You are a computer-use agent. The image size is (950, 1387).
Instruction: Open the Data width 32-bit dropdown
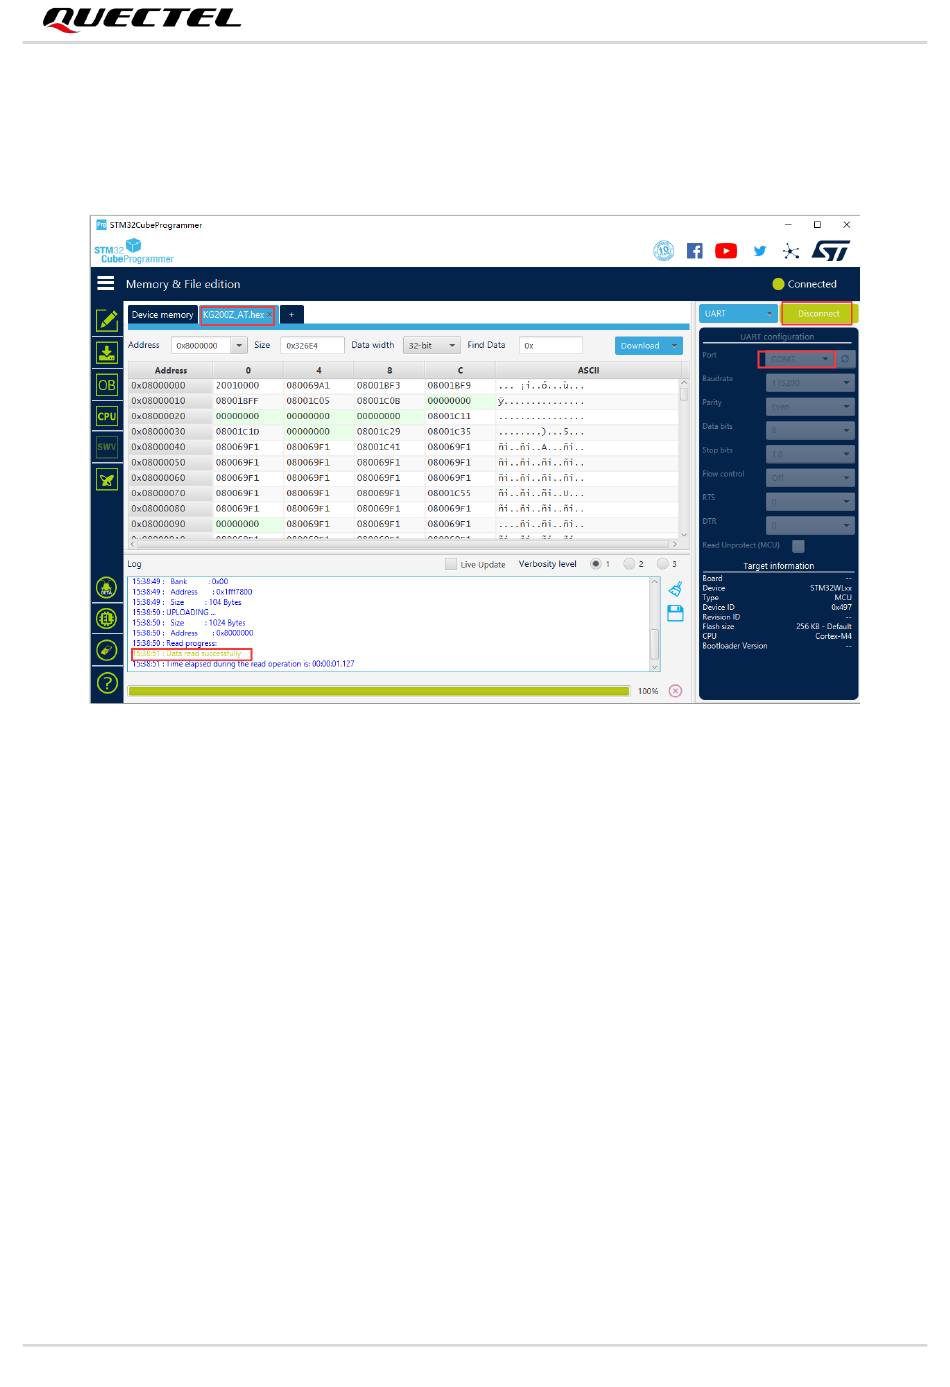click(431, 345)
